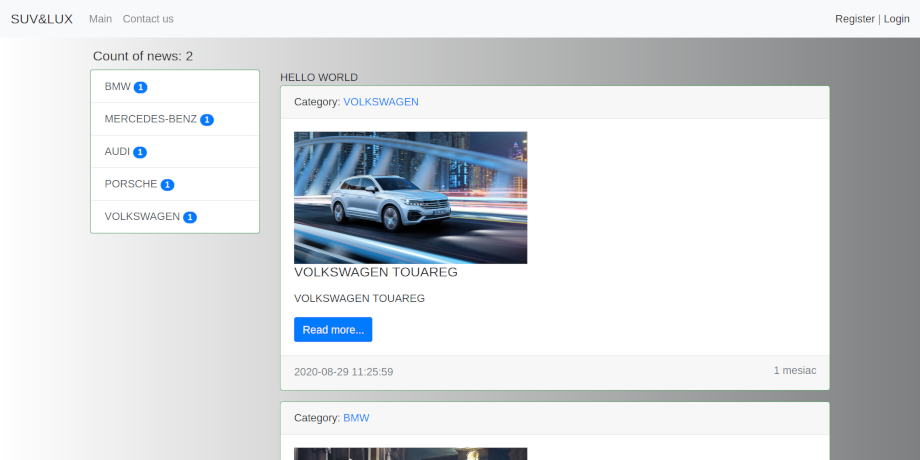Image resolution: width=920 pixels, height=460 pixels.
Task: Choose the MERCEDES-BENZ category
Action: (150, 119)
